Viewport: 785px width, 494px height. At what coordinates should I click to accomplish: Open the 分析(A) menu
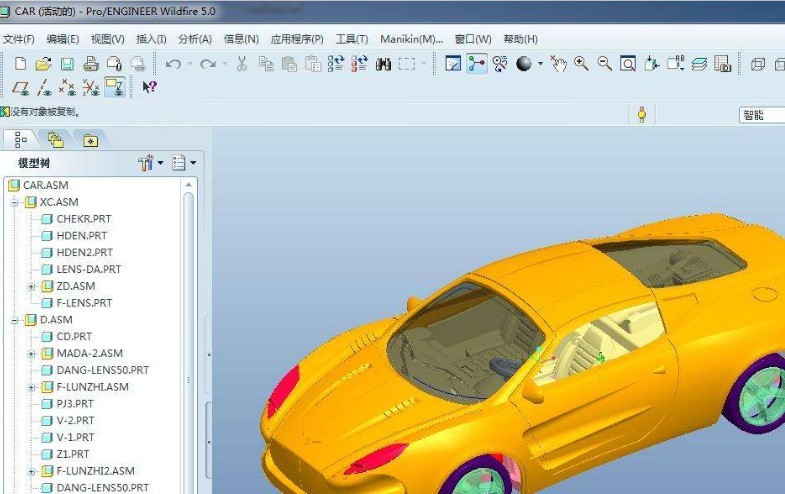194,39
